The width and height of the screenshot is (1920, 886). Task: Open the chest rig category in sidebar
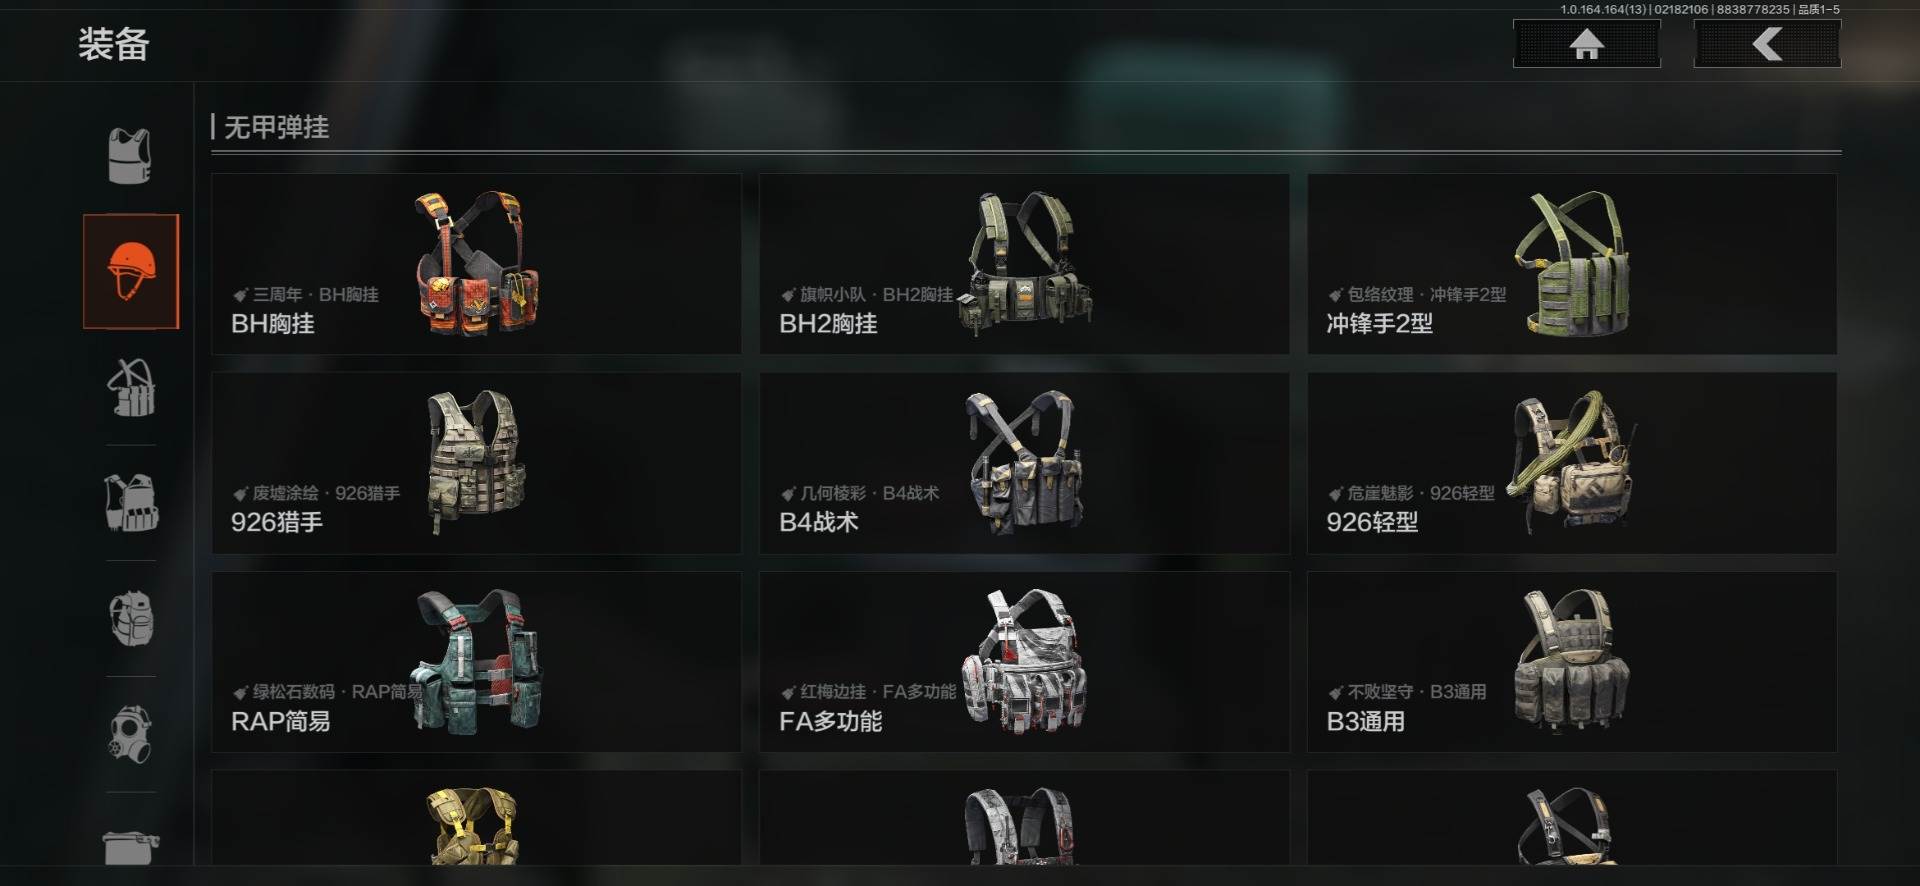pos(131,387)
